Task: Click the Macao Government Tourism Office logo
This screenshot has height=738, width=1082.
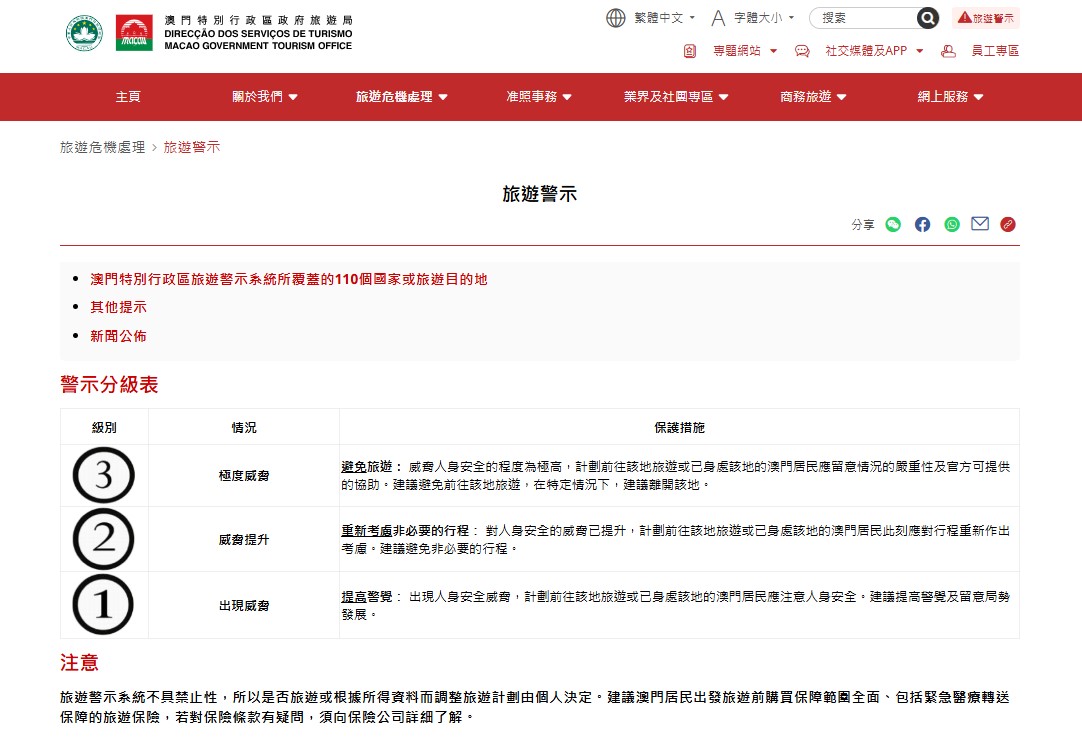Action: [209, 32]
